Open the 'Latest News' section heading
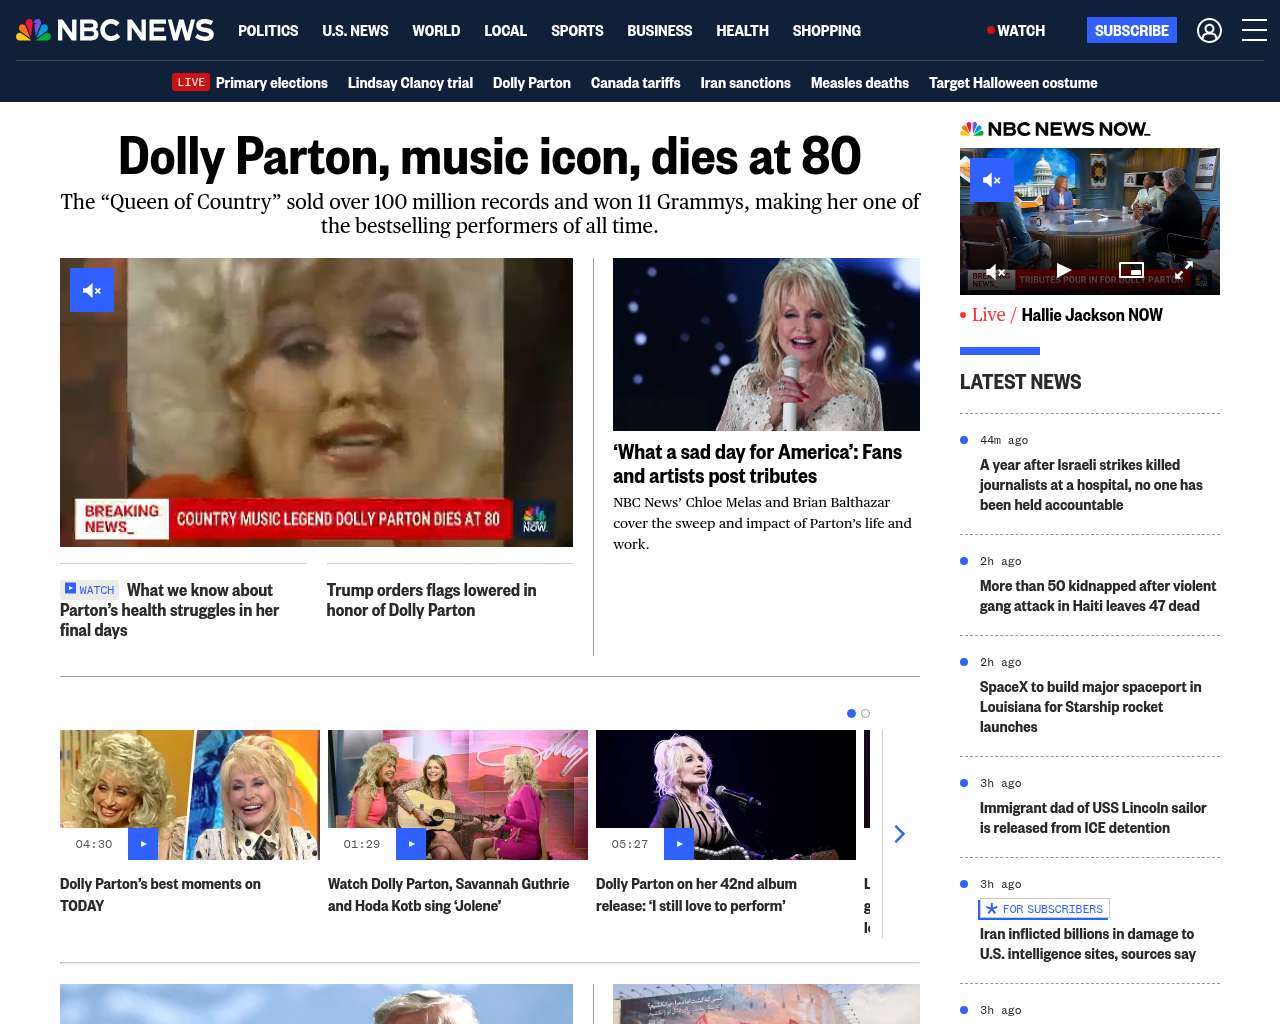The image size is (1280, 1024). tap(1020, 382)
